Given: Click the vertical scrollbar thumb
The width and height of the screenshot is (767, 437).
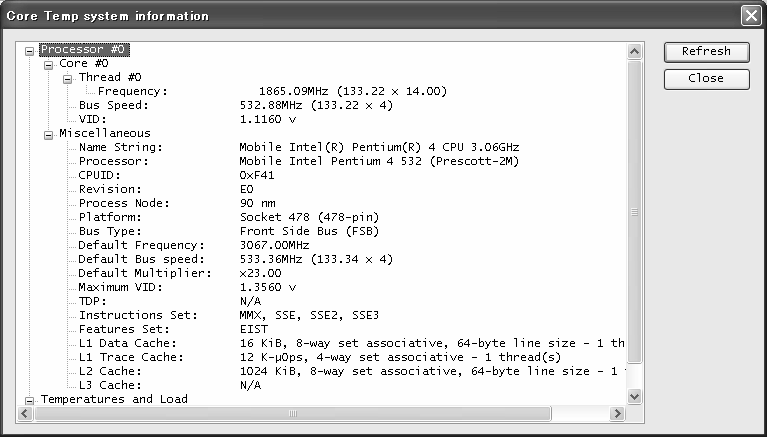Looking at the screenshot, I should point(634,212).
